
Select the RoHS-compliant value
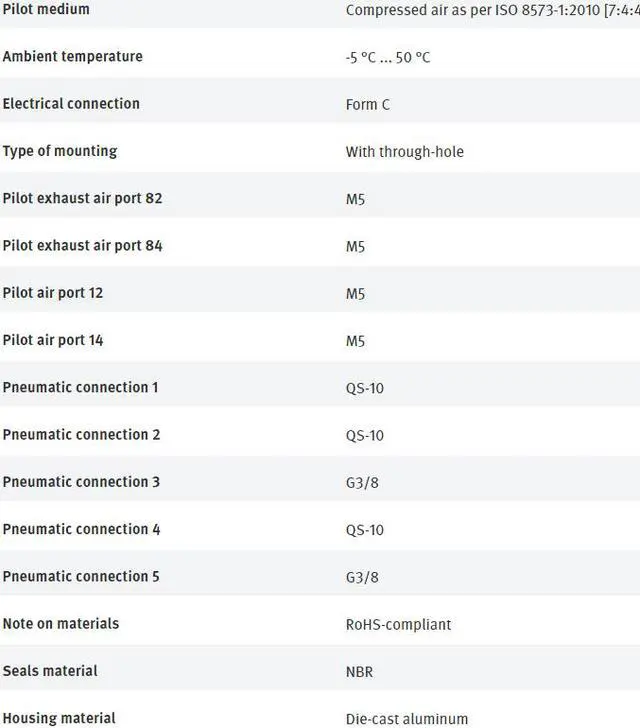pos(398,624)
